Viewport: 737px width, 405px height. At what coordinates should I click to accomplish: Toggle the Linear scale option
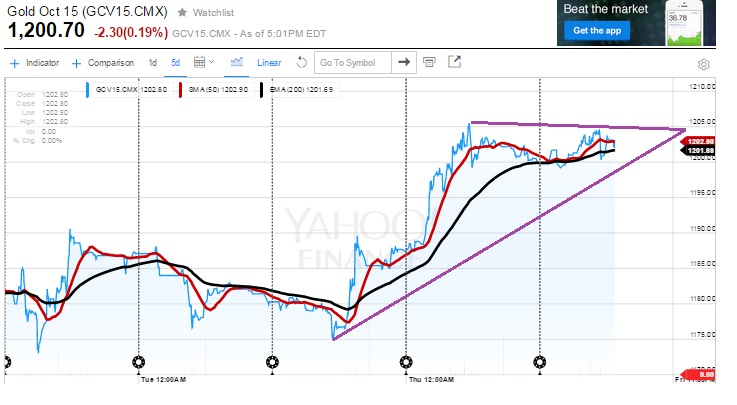269,62
